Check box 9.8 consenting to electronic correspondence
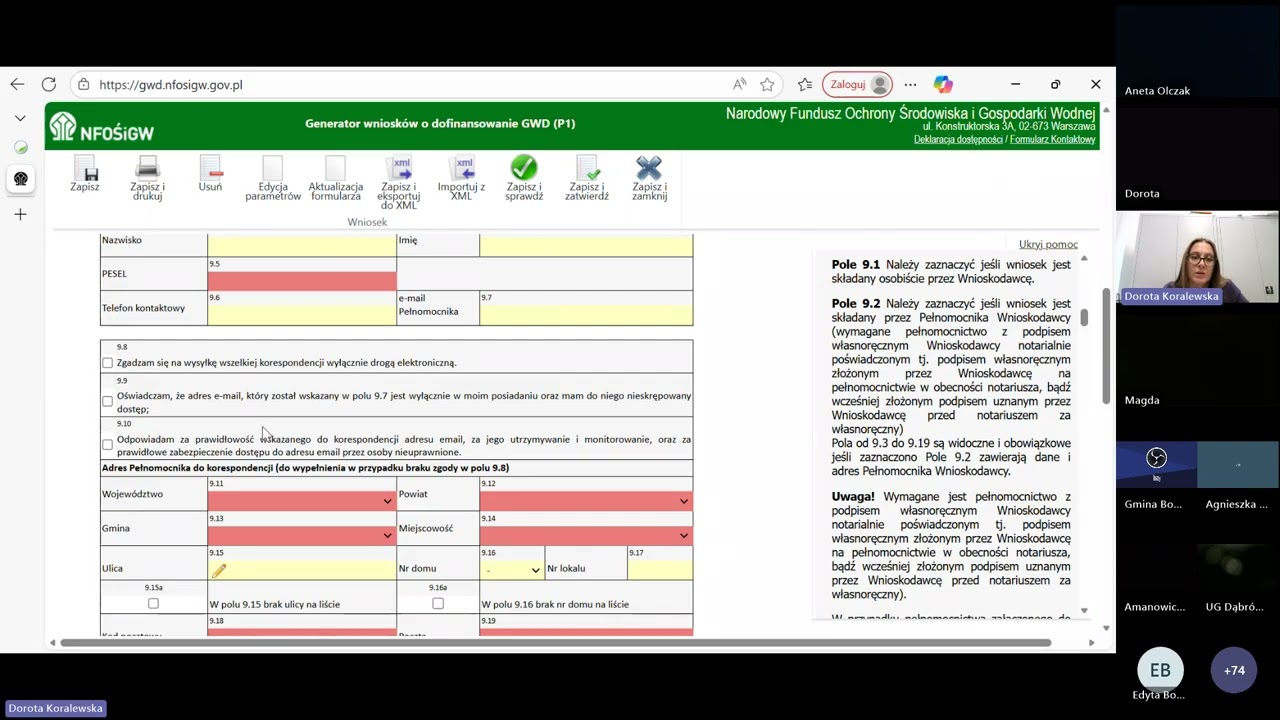The image size is (1280, 720). coord(108,363)
